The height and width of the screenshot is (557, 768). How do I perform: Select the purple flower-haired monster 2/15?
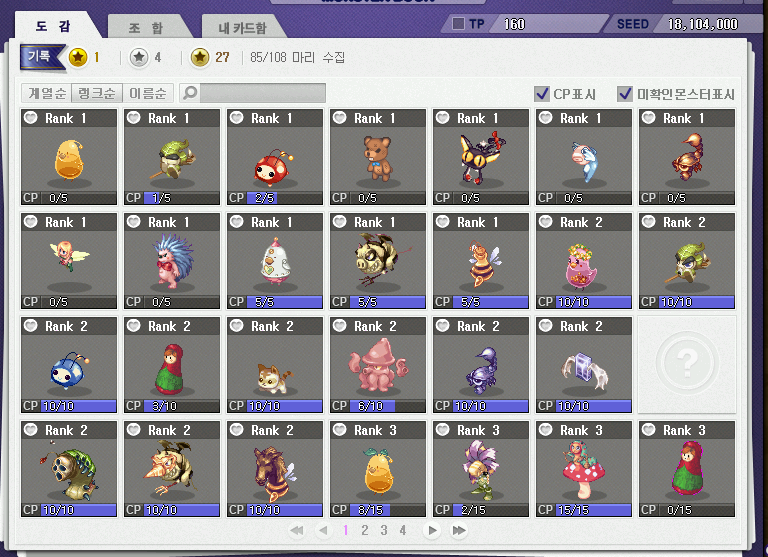coord(481,469)
